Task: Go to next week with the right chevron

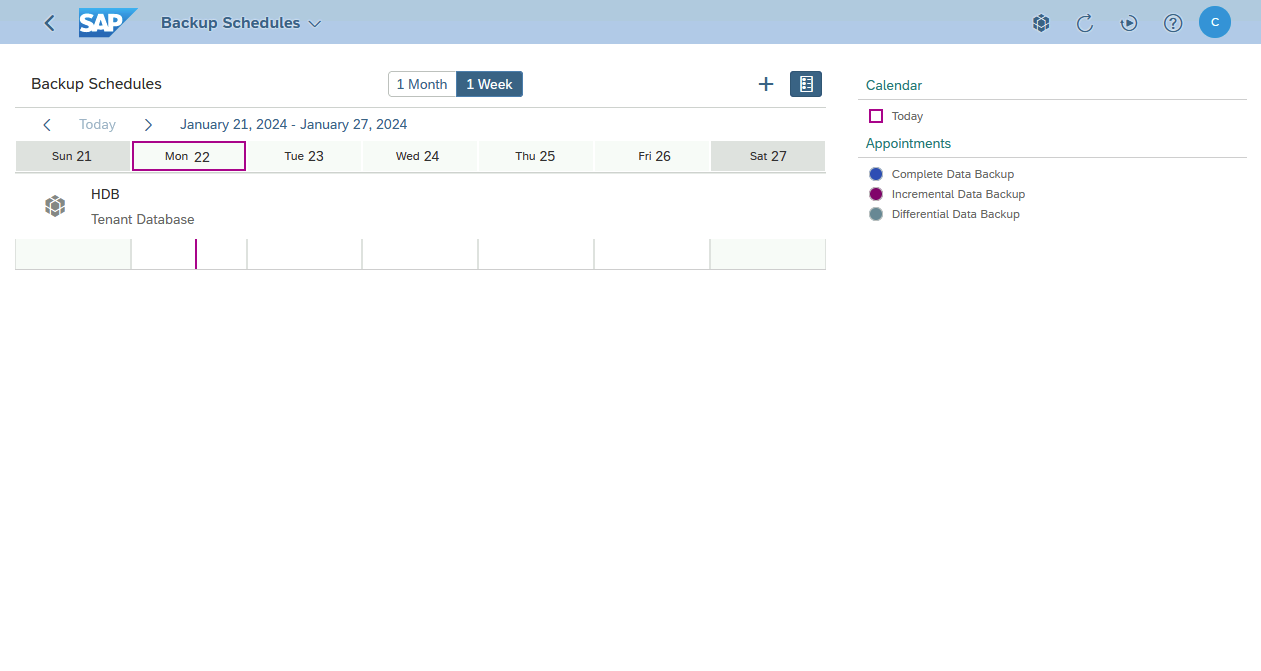Action: click(147, 124)
